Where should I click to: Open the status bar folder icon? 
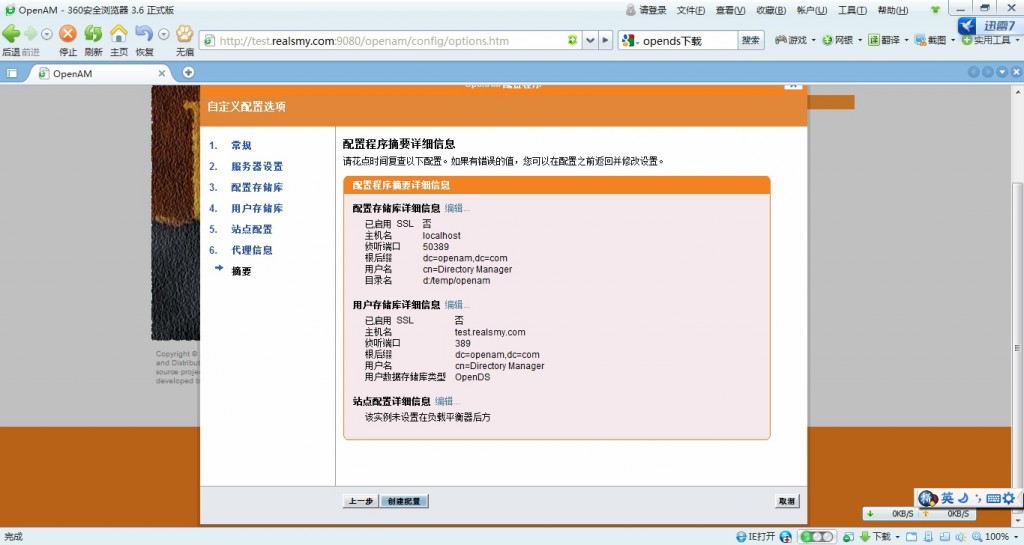[912, 537]
